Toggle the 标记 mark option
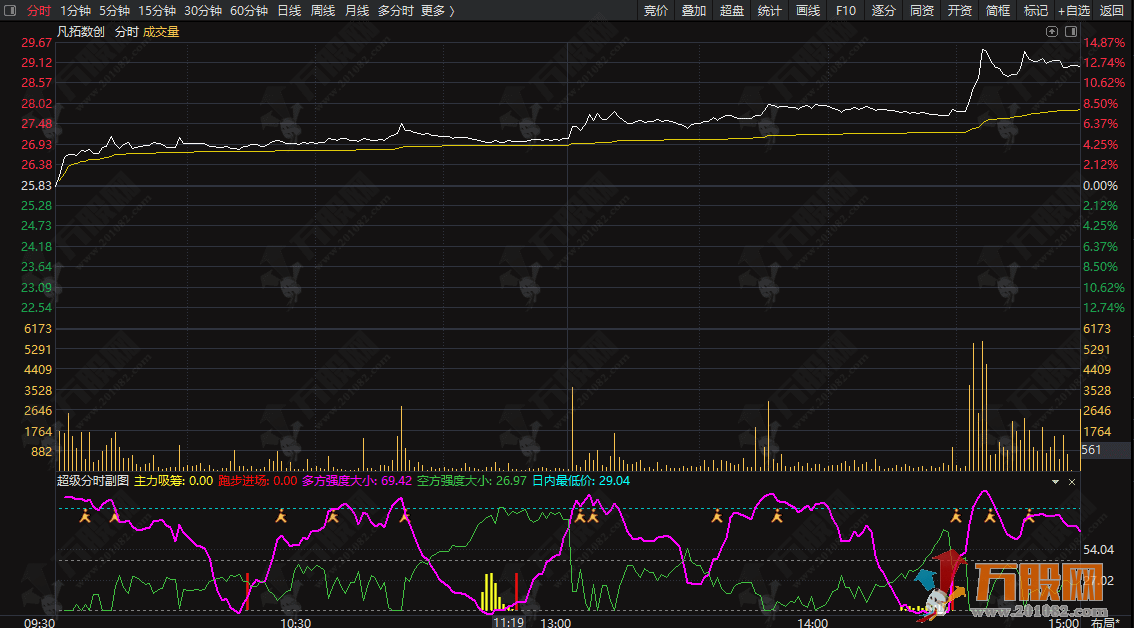The height and width of the screenshot is (628, 1134). click(1036, 10)
